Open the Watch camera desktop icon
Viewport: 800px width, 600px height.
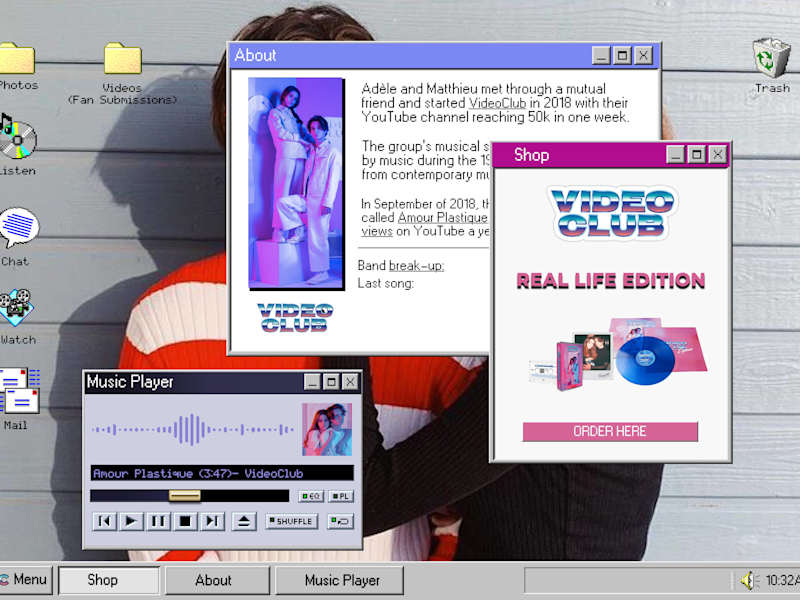pos(16,308)
